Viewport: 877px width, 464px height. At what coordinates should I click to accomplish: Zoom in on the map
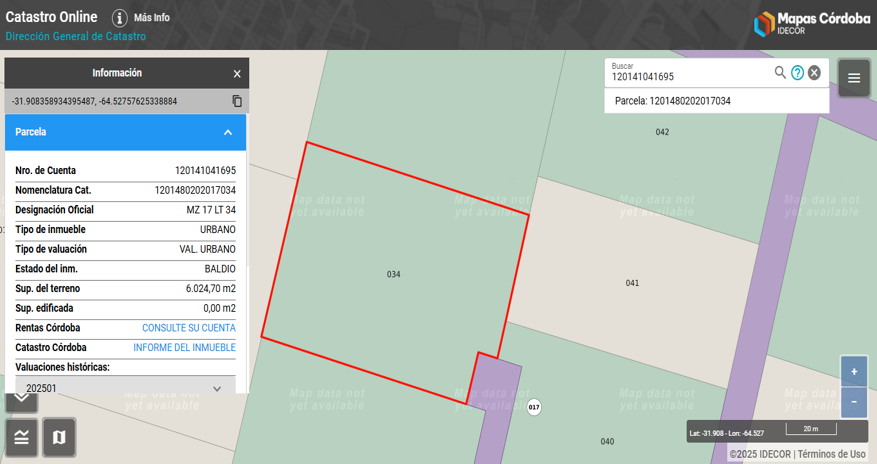(853, 371)
